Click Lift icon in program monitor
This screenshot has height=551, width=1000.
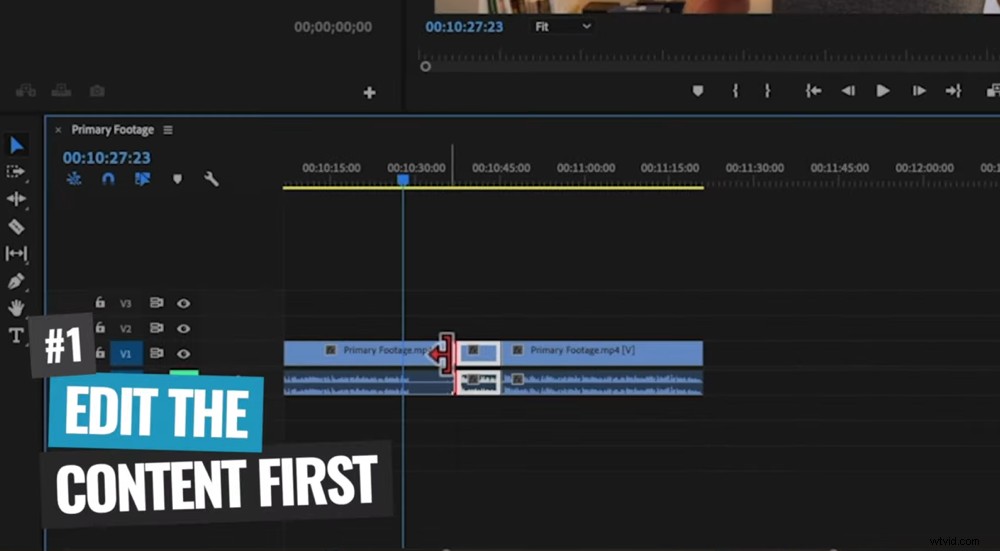993,91
